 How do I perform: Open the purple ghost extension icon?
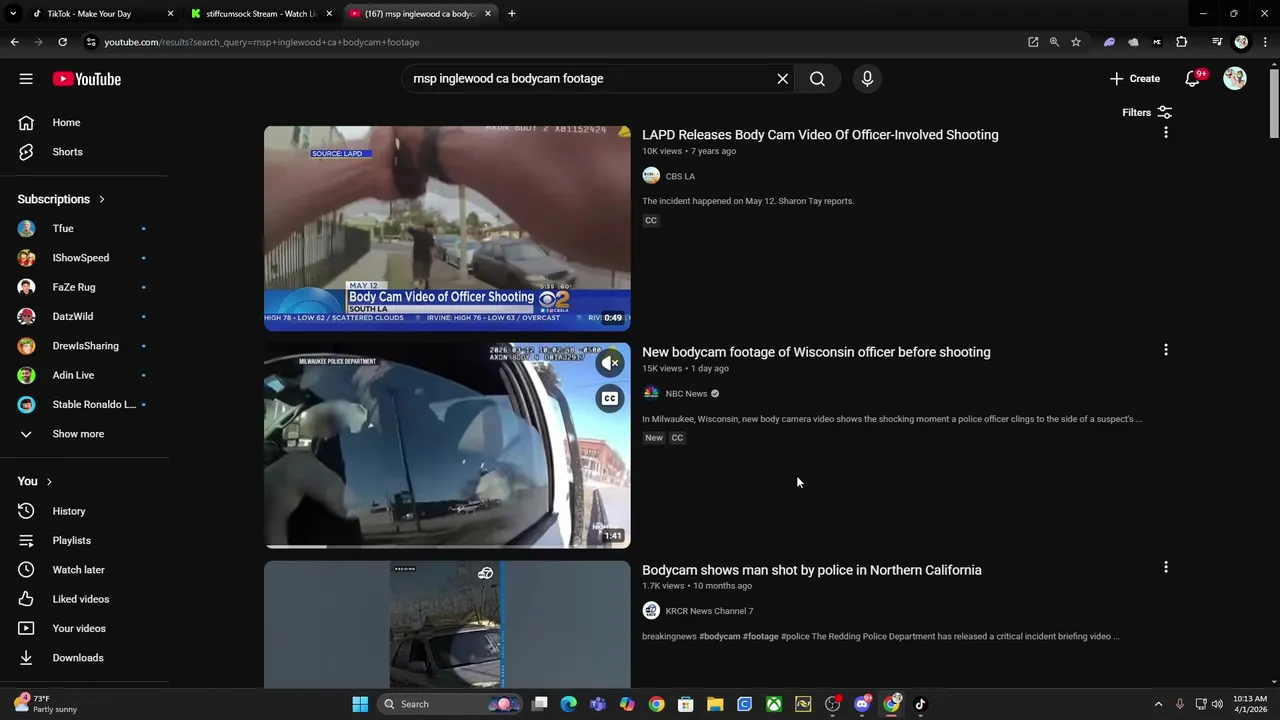pyautogui.click(x=1109, y=42)
